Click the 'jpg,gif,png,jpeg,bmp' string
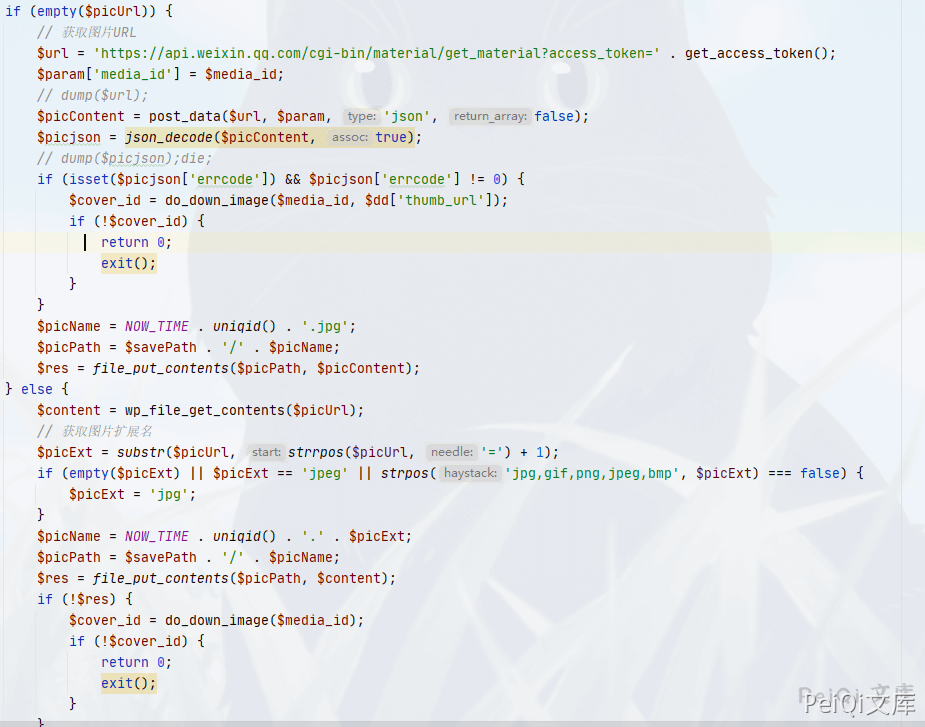 point(592,473)
